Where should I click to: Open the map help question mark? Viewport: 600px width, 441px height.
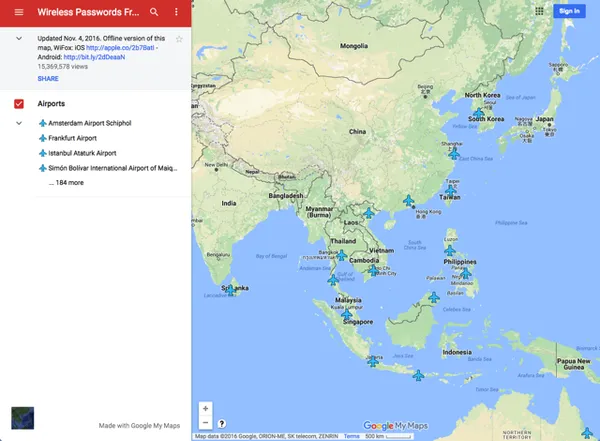(x=222, y=424)
